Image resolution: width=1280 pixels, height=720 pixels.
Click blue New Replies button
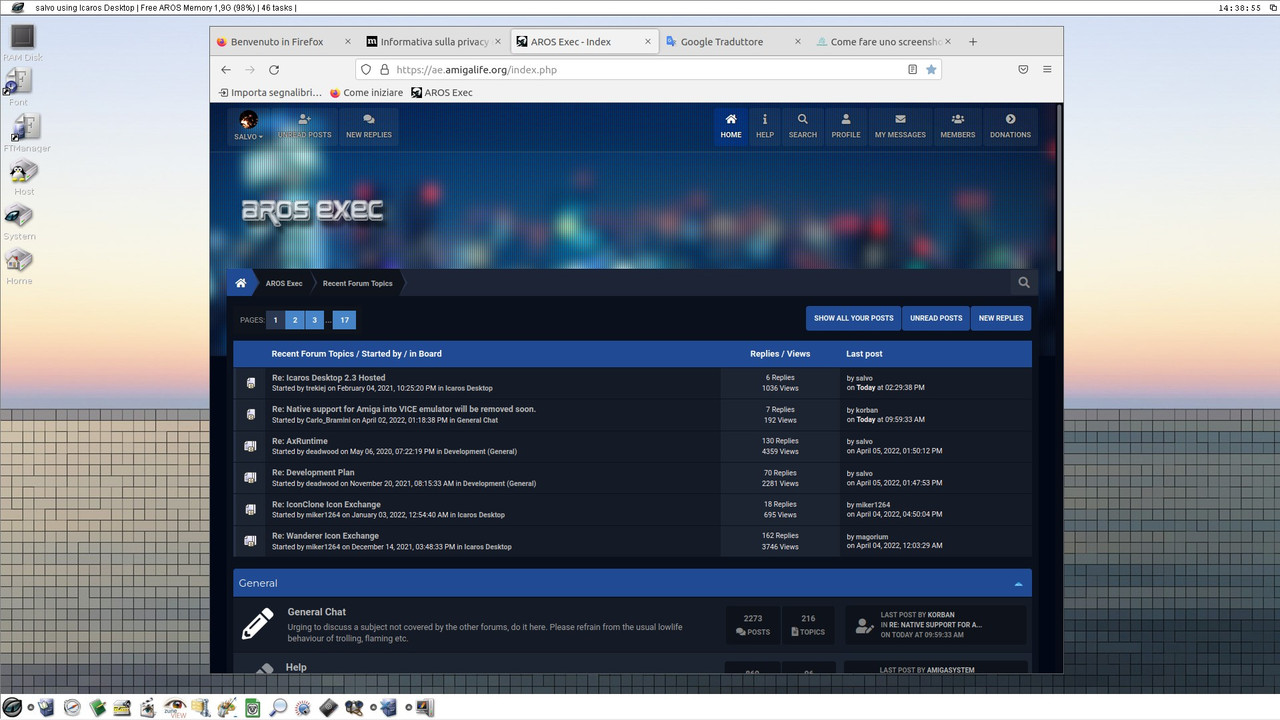tap(1001, 318)
